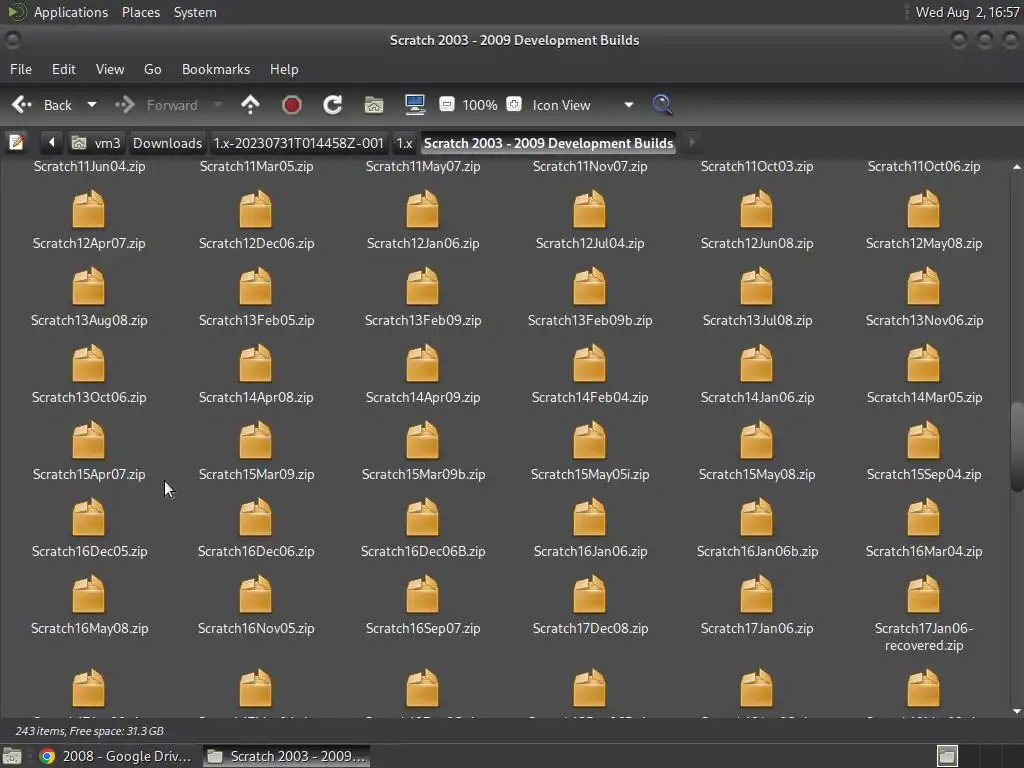Screen dimensions: 1024x768
Task: Click the Scratch16Sep07.zip file name
Action: [423, 628]
